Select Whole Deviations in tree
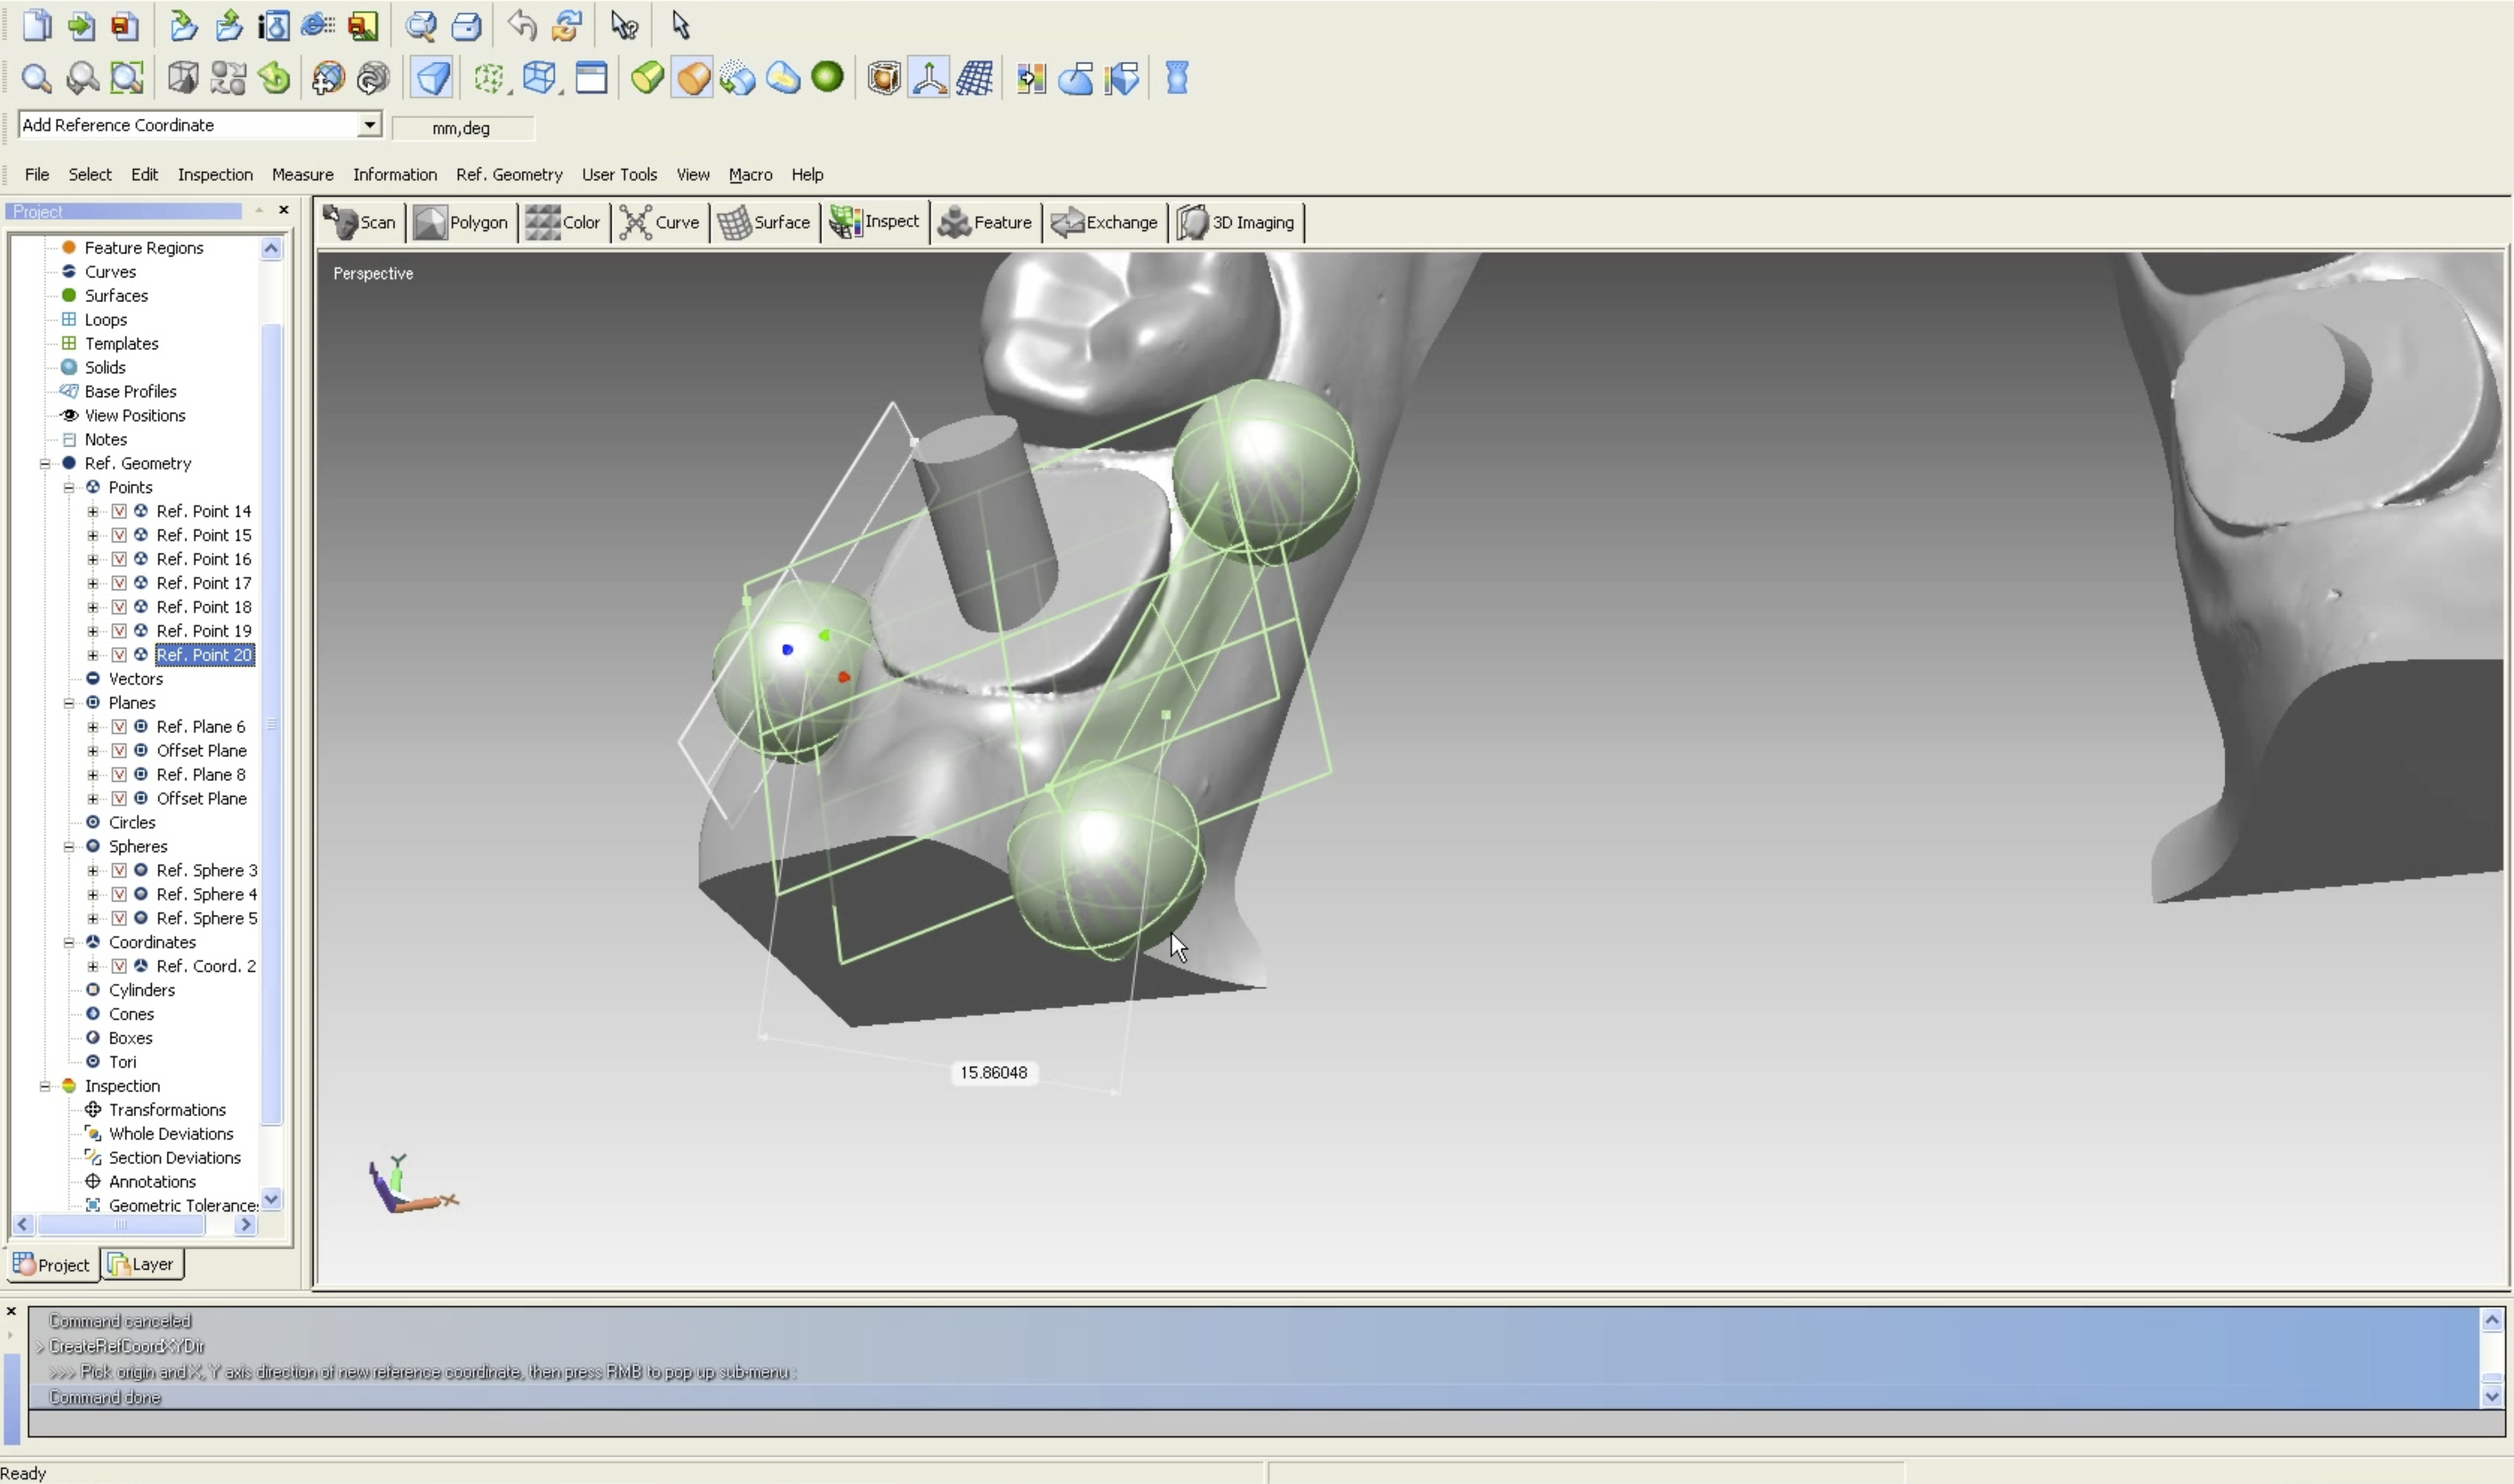 [170, 1134]
